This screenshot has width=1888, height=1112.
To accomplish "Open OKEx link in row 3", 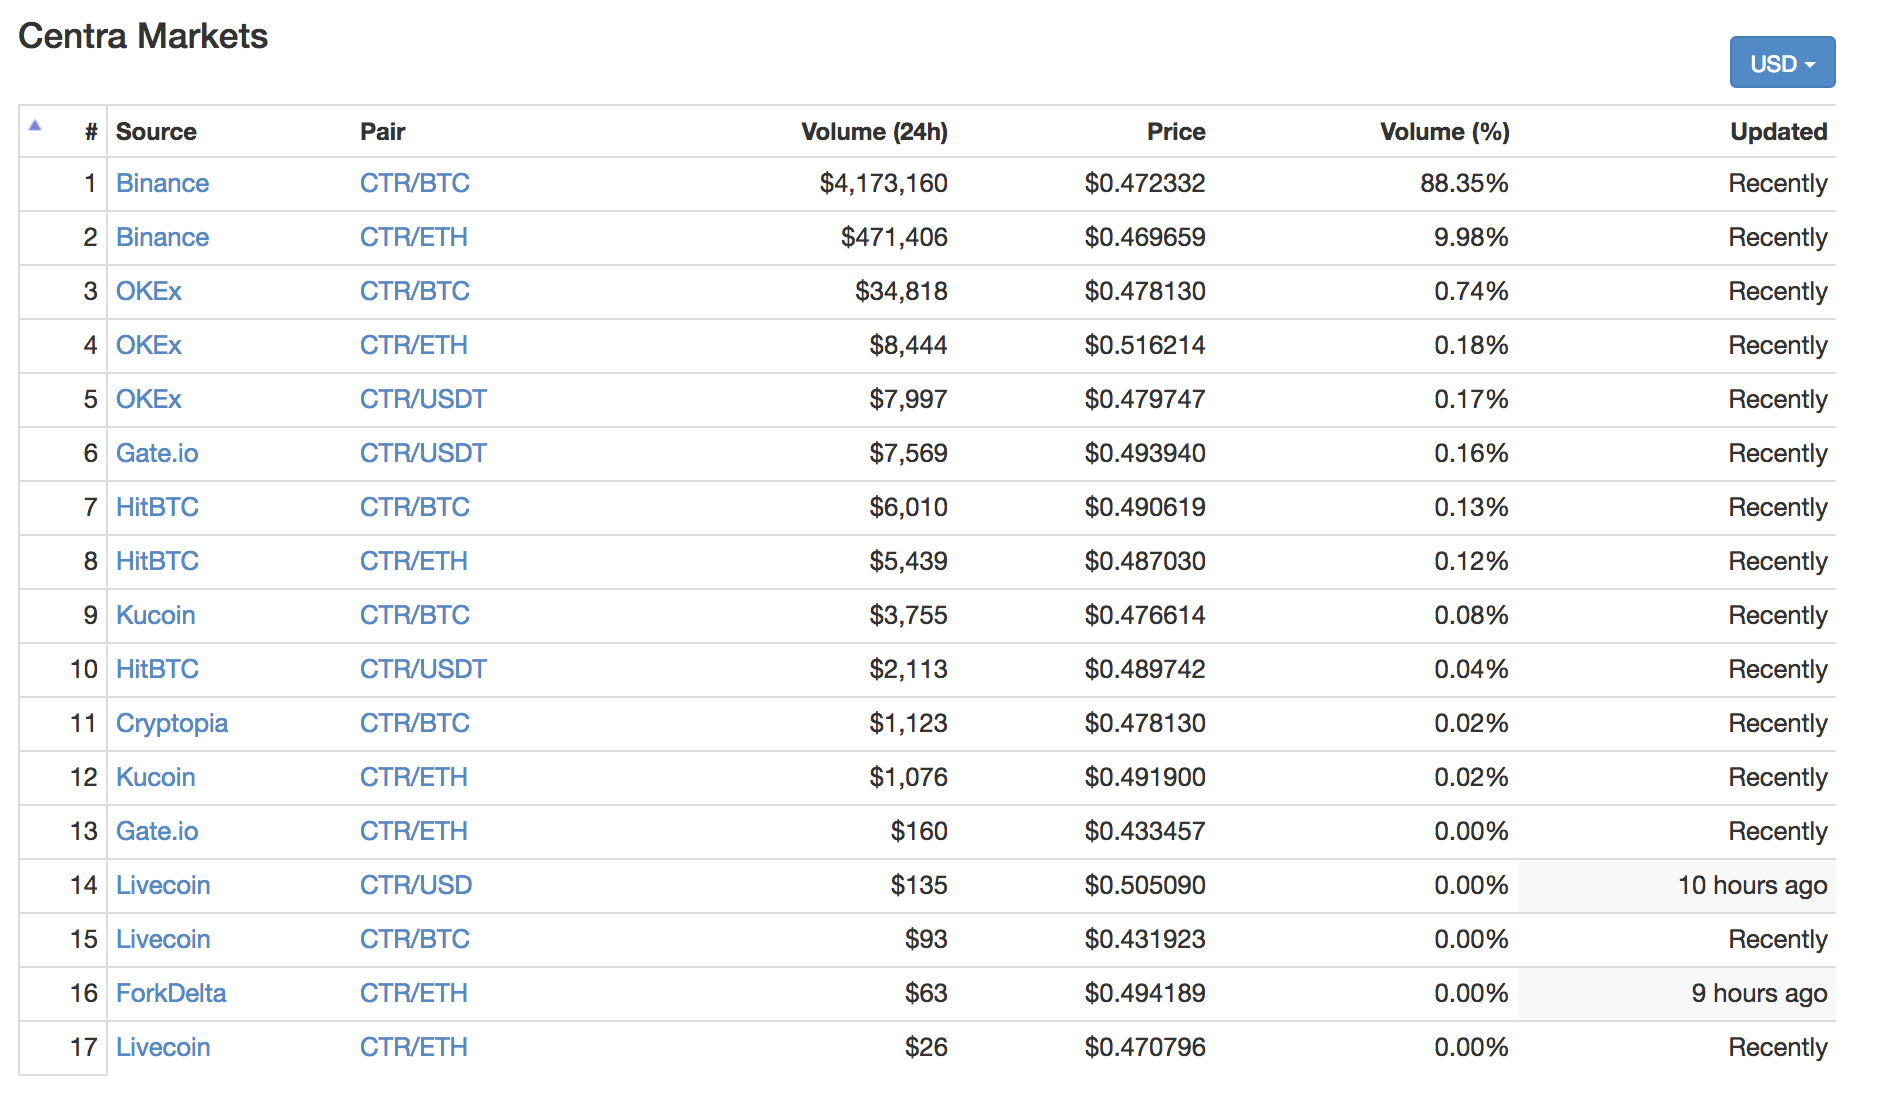I will [148, 291].
